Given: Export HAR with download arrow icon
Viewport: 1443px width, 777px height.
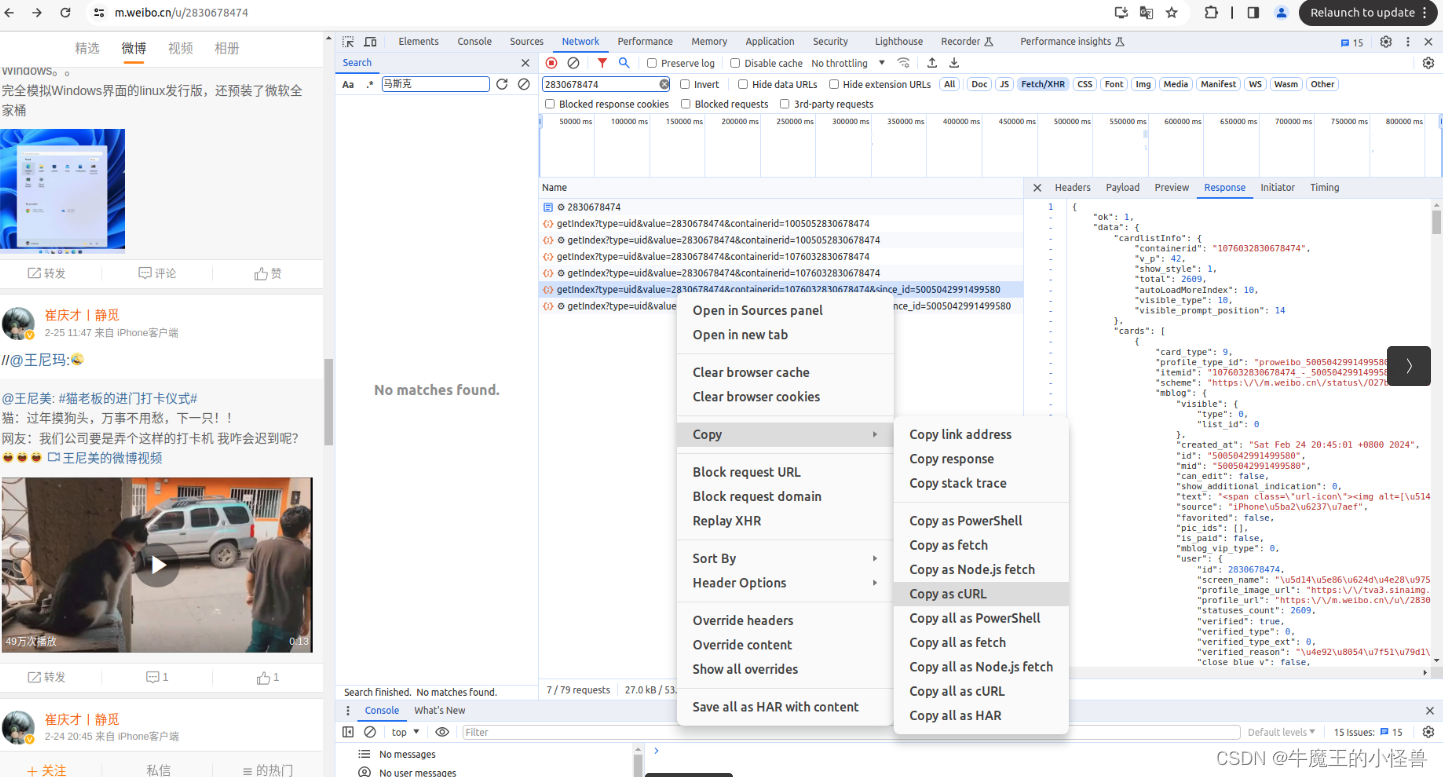Looking at the screenshot, I should pos(954,63).
